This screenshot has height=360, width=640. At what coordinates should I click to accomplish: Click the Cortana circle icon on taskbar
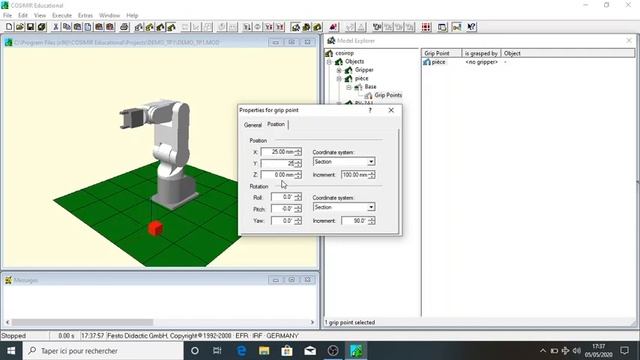pyautogui.click(x=195, y=351)
